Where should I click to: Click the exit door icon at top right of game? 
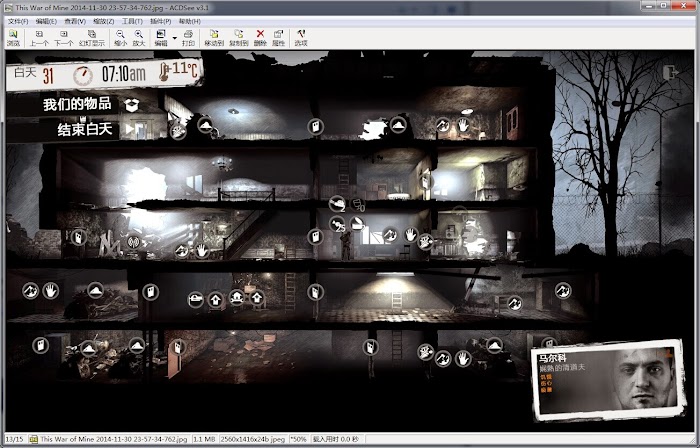(x=670, y=73)
